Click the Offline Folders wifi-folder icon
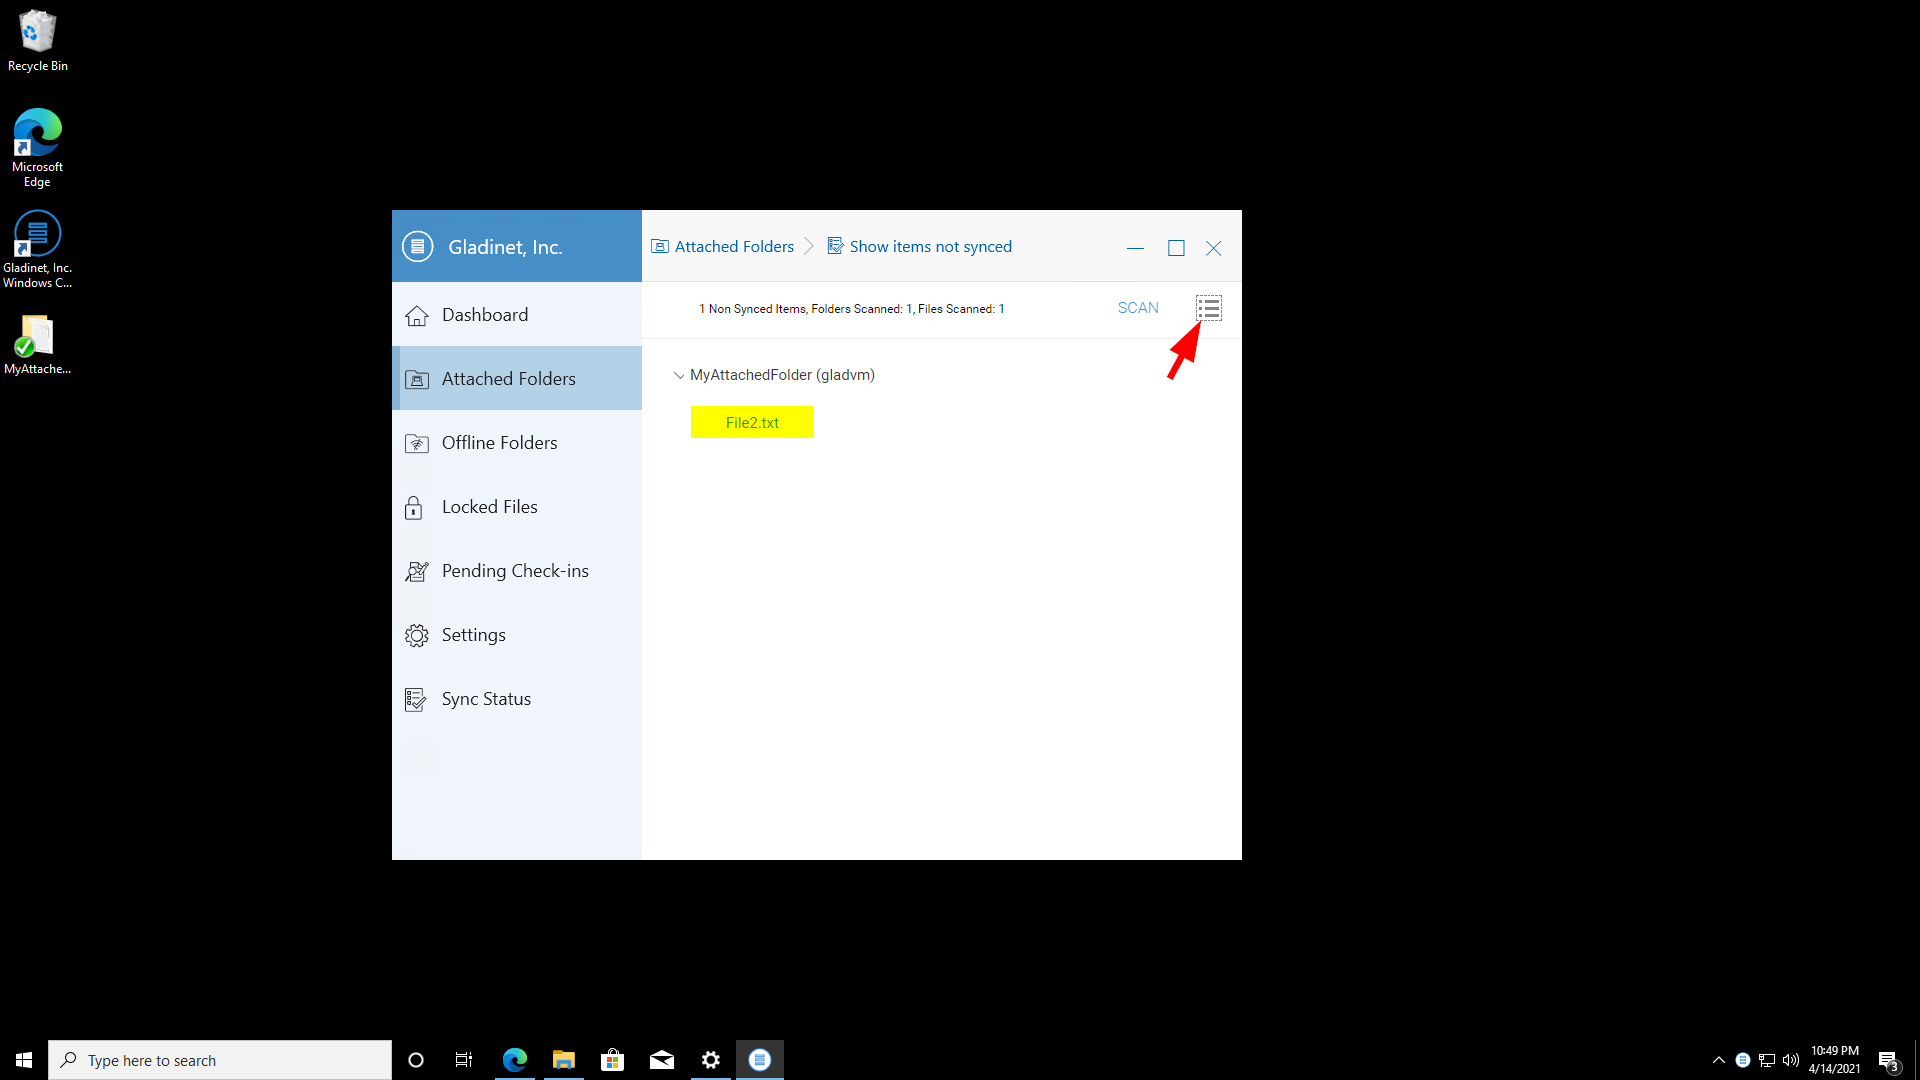 (x=417, y=443)
